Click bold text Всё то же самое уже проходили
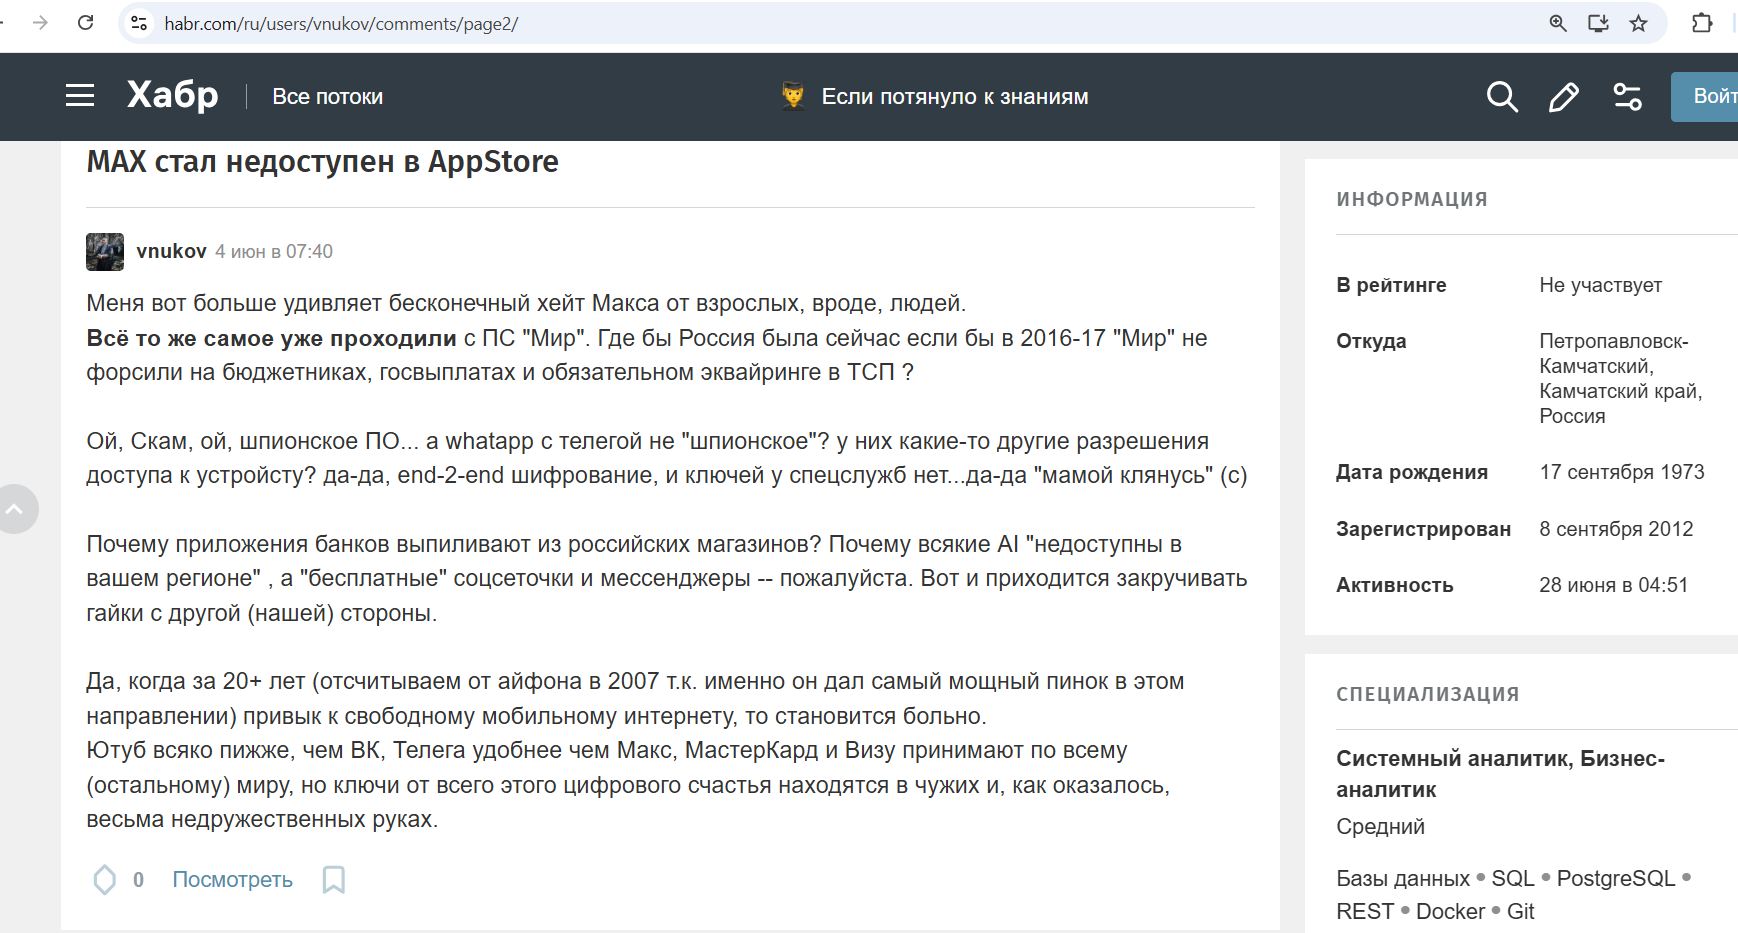Screen dimensions: 1738x933 pyautogui.click(x=271, y=338)
